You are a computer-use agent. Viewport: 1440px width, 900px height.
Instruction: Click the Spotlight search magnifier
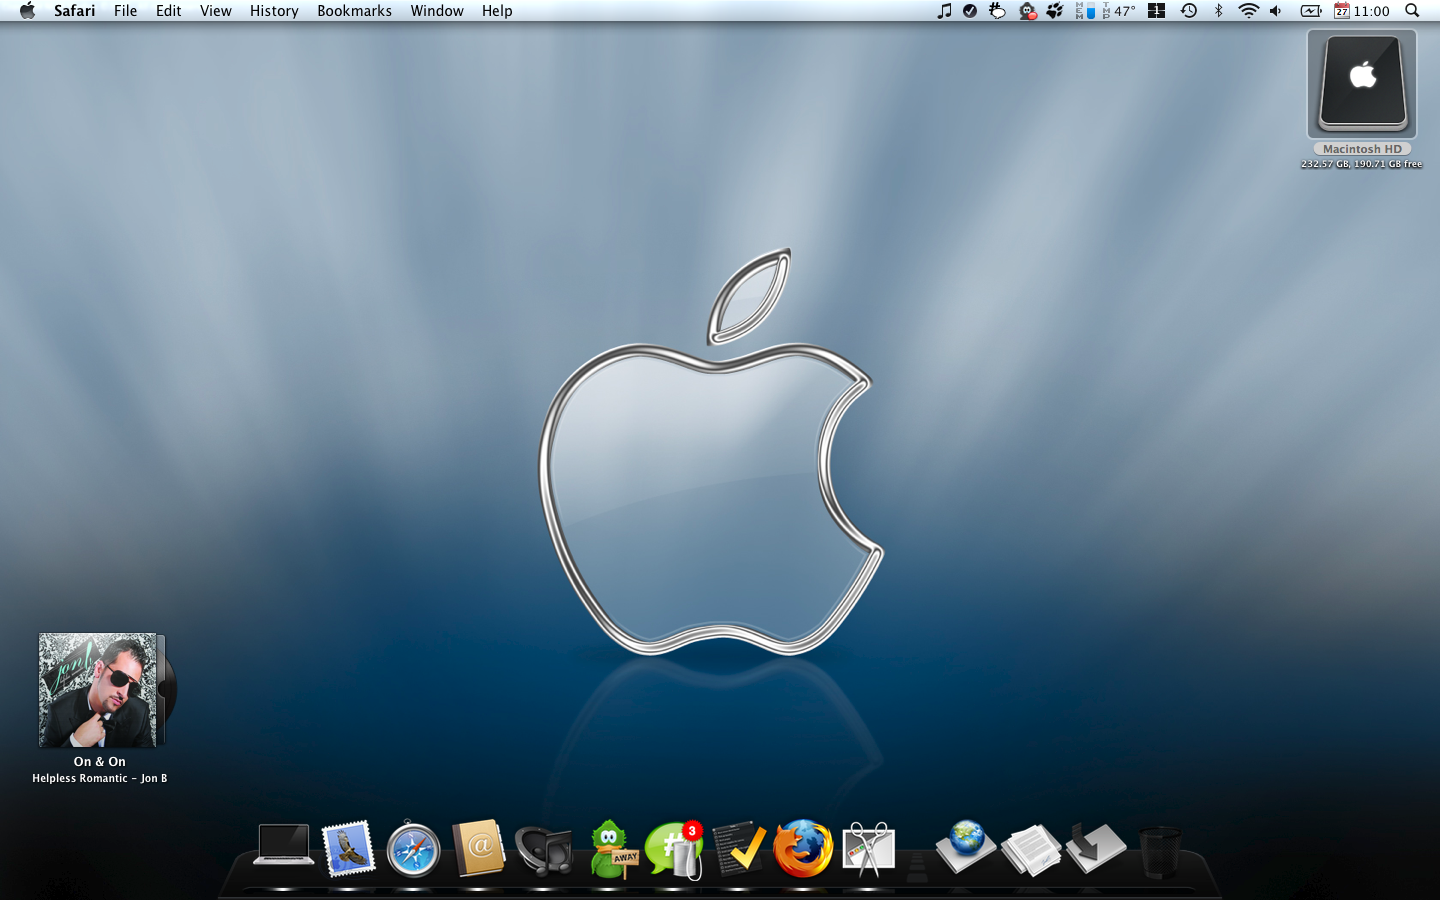coord(1412,11)
